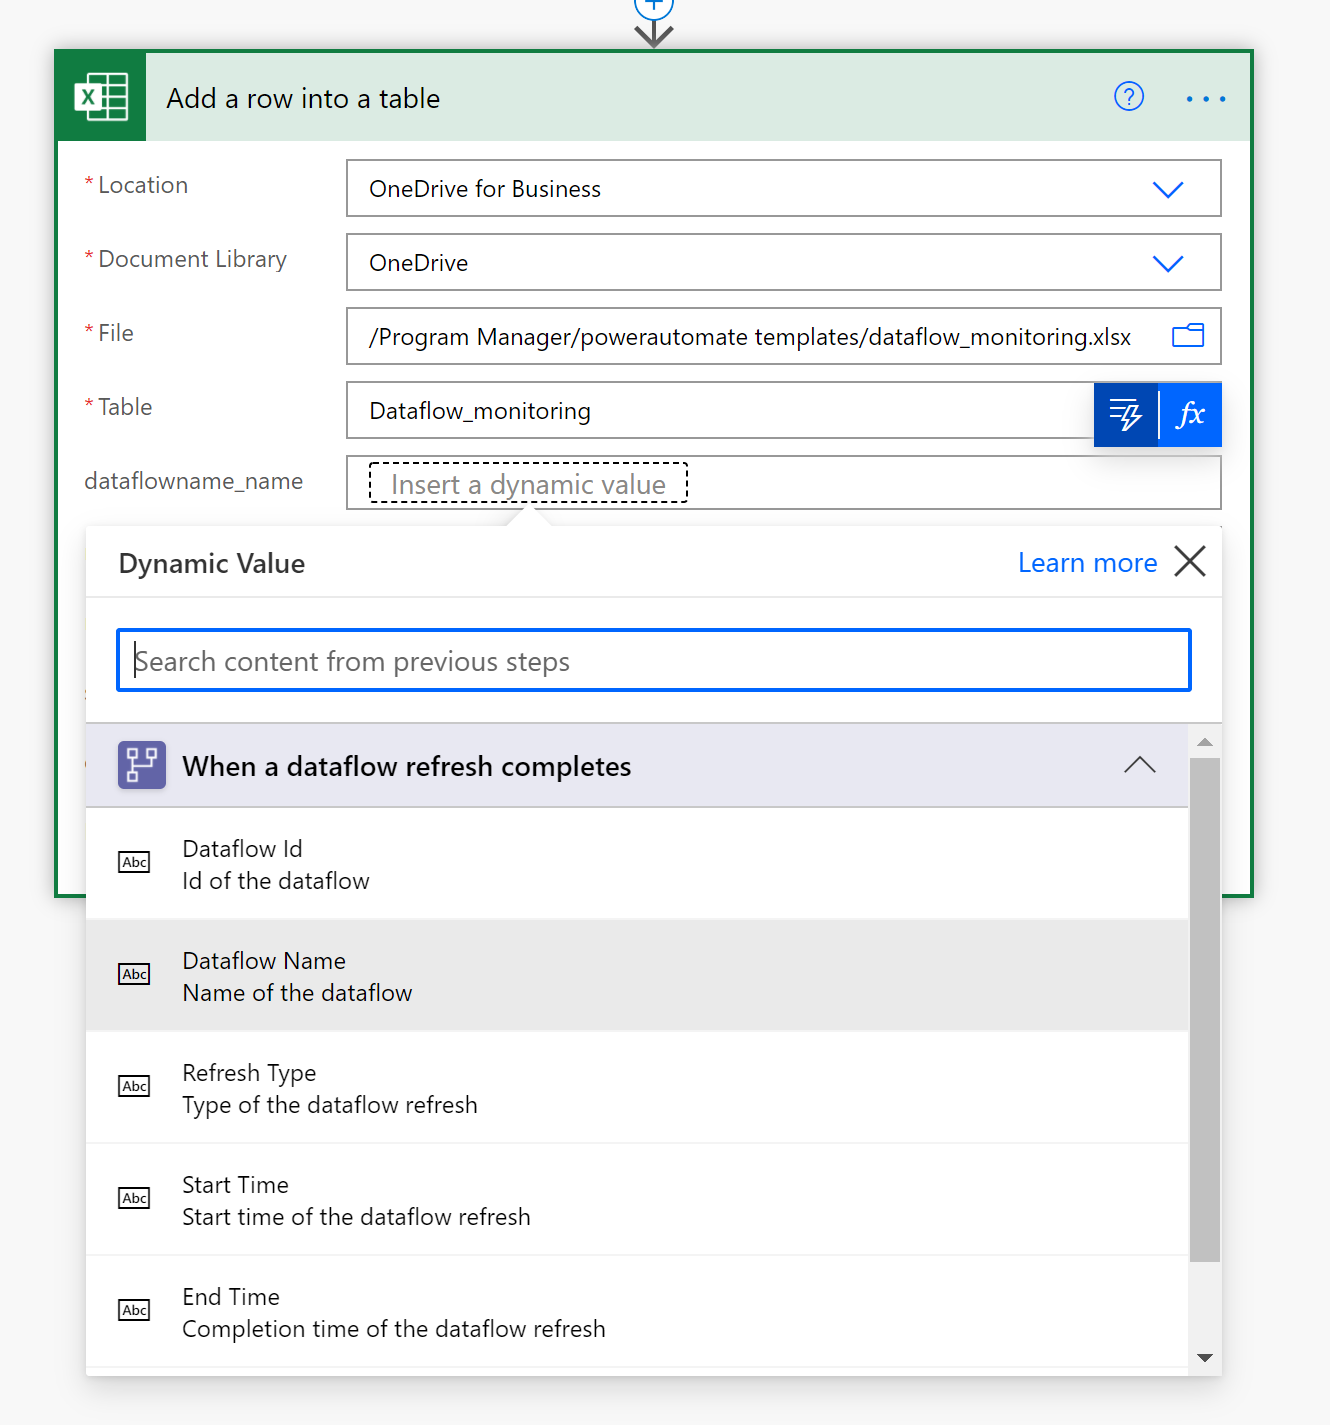Click the Abc icon beside Dataflow Name
Viewport: 1330px width, 1425px height.
pos(135,974)
